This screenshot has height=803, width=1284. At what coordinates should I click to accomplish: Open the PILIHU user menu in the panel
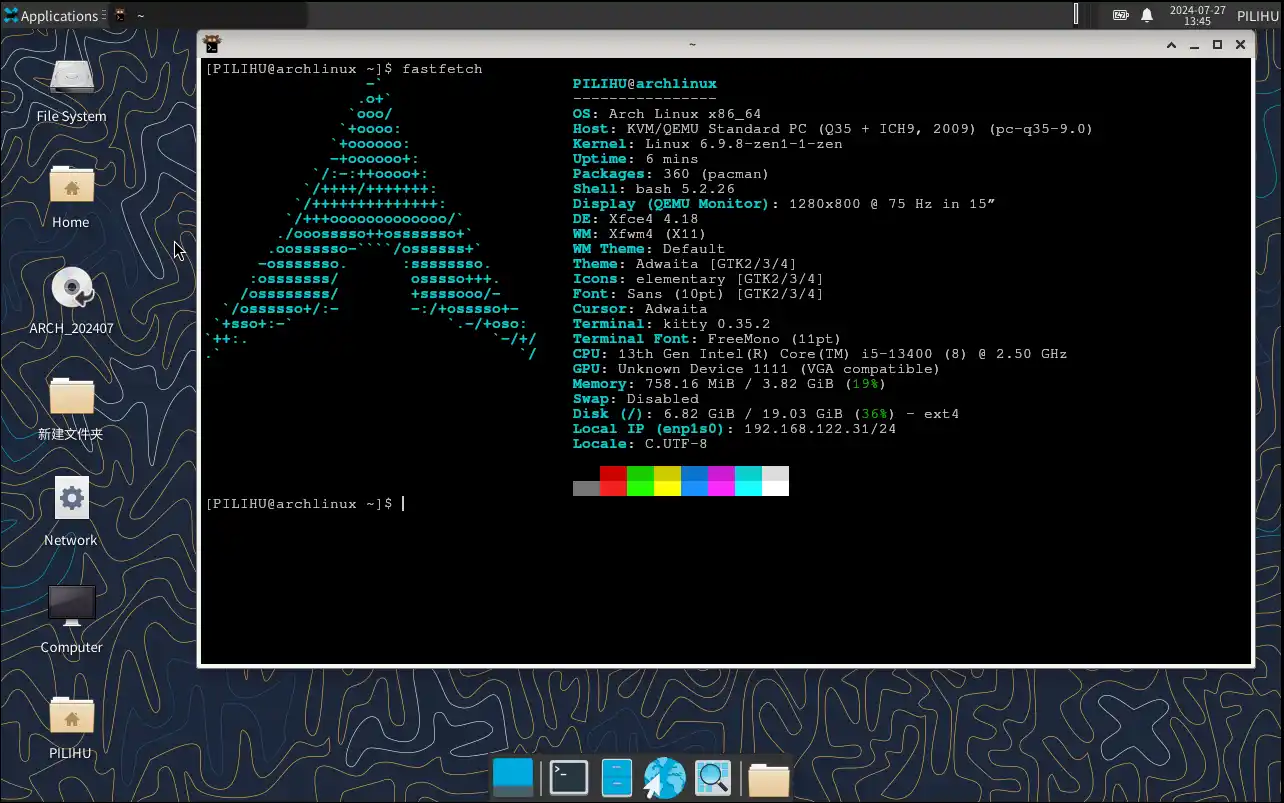[1256, 15]
